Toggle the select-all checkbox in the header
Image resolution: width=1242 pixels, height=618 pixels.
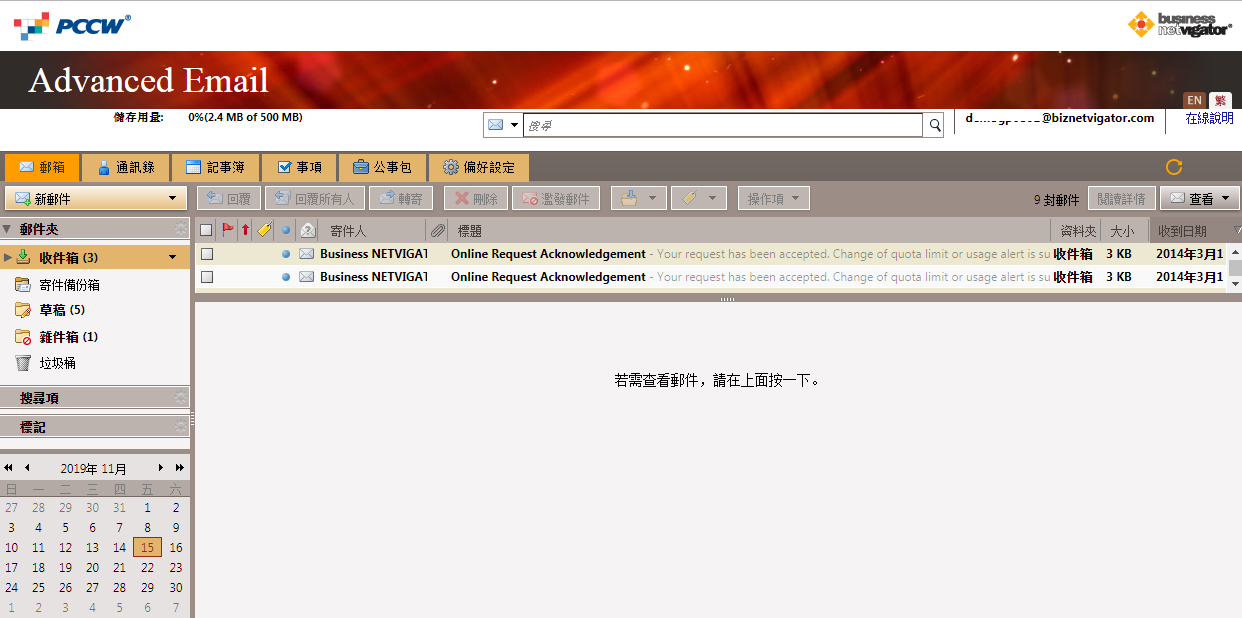[x=205, y=229]
